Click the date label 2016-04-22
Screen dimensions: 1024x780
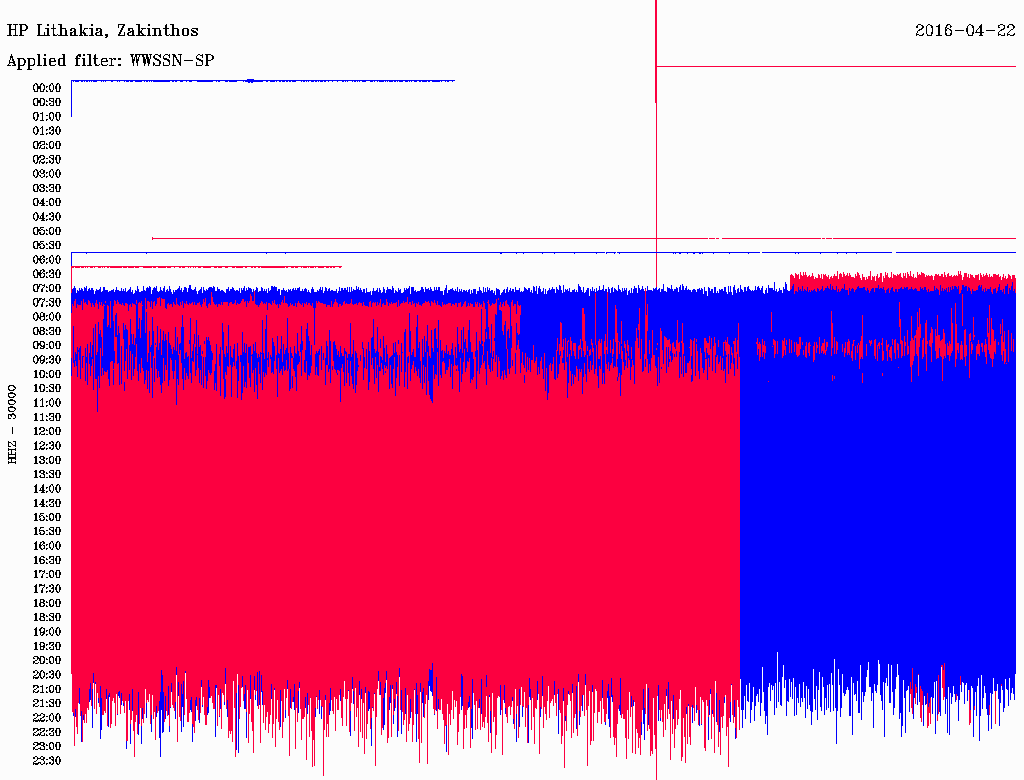pos(965,30)
